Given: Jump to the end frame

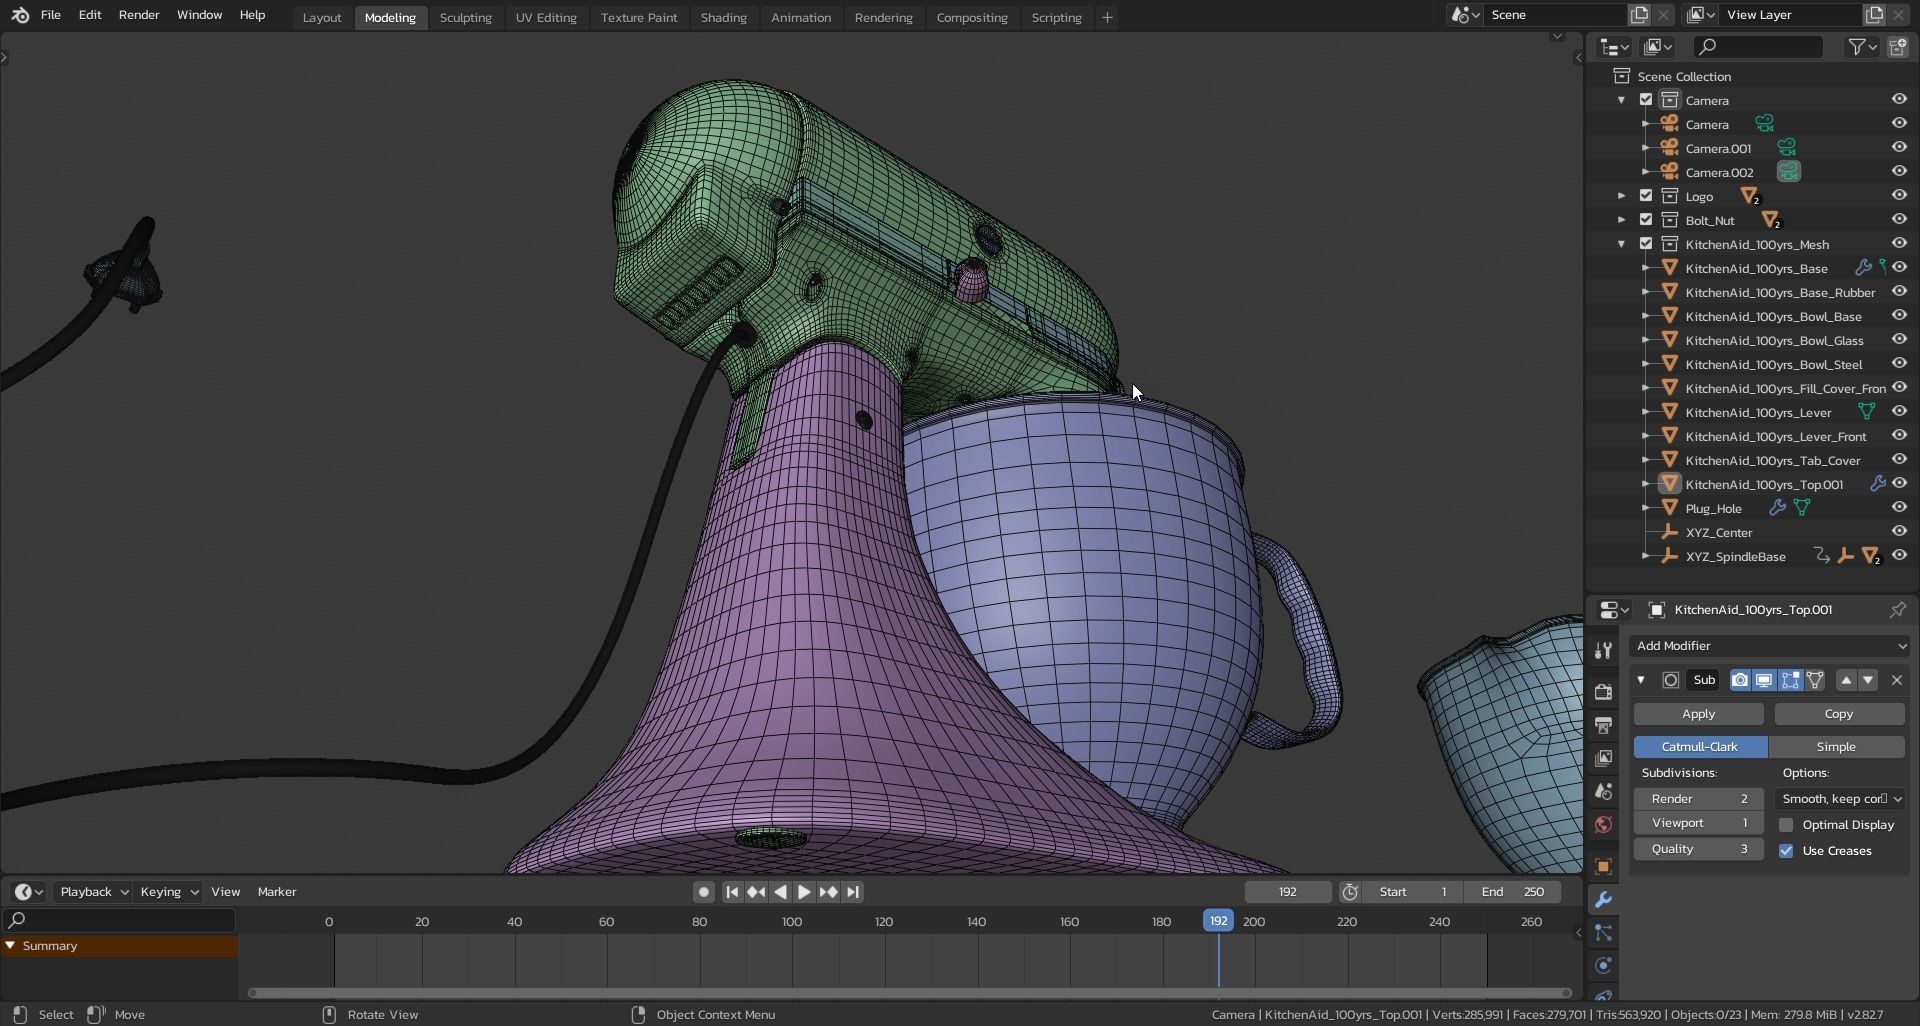Looking at the screenshot, I should [x=852, y=892].
